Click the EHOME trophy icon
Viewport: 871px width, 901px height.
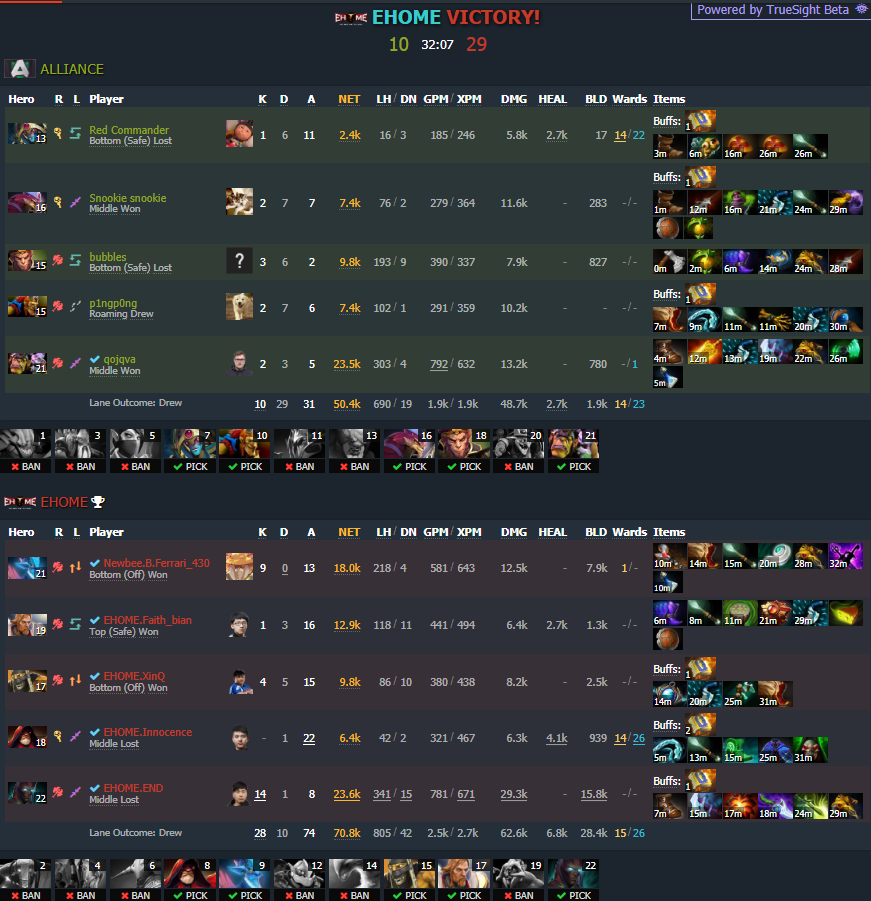tap(98, 502)
